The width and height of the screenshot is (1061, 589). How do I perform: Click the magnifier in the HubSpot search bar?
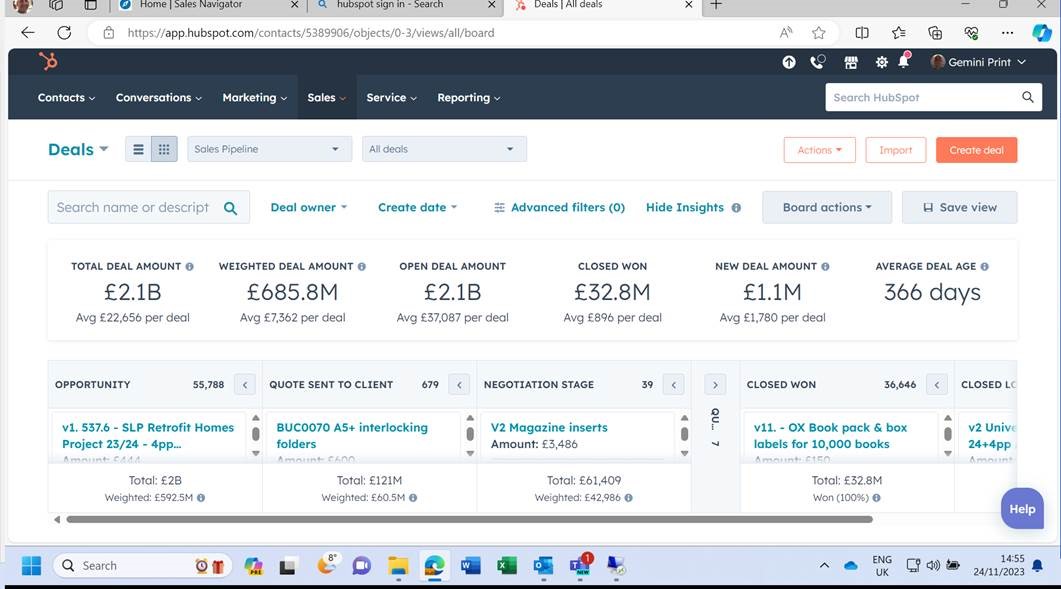tap(1027, 97)
